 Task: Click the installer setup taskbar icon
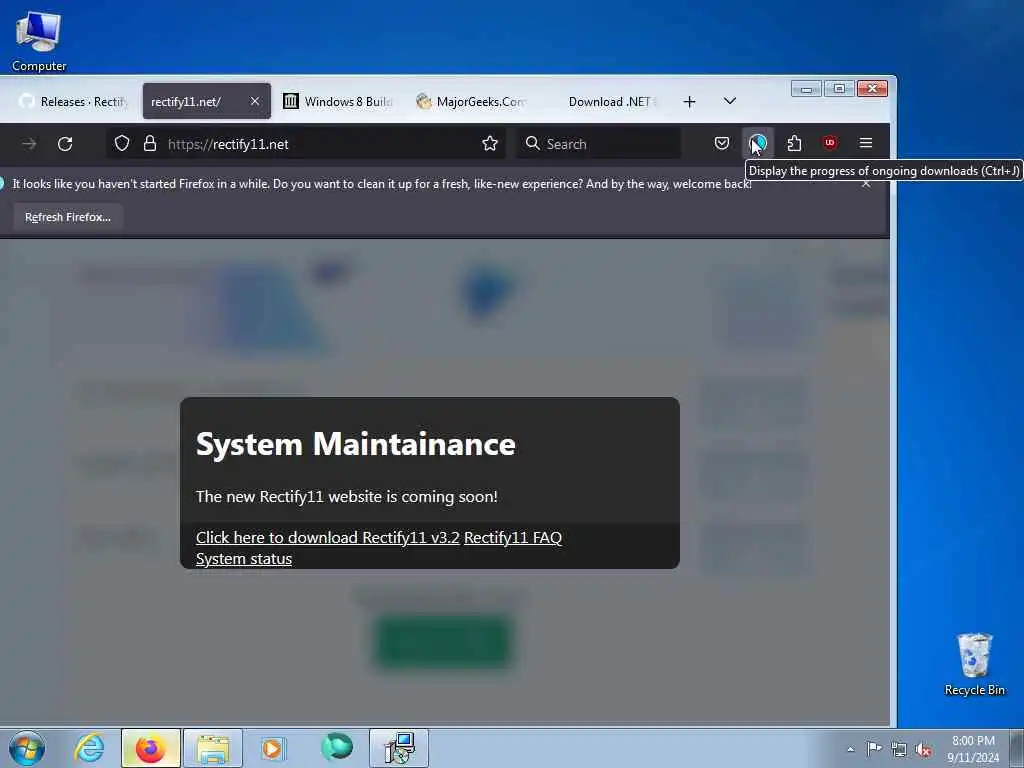click(399, 748)
